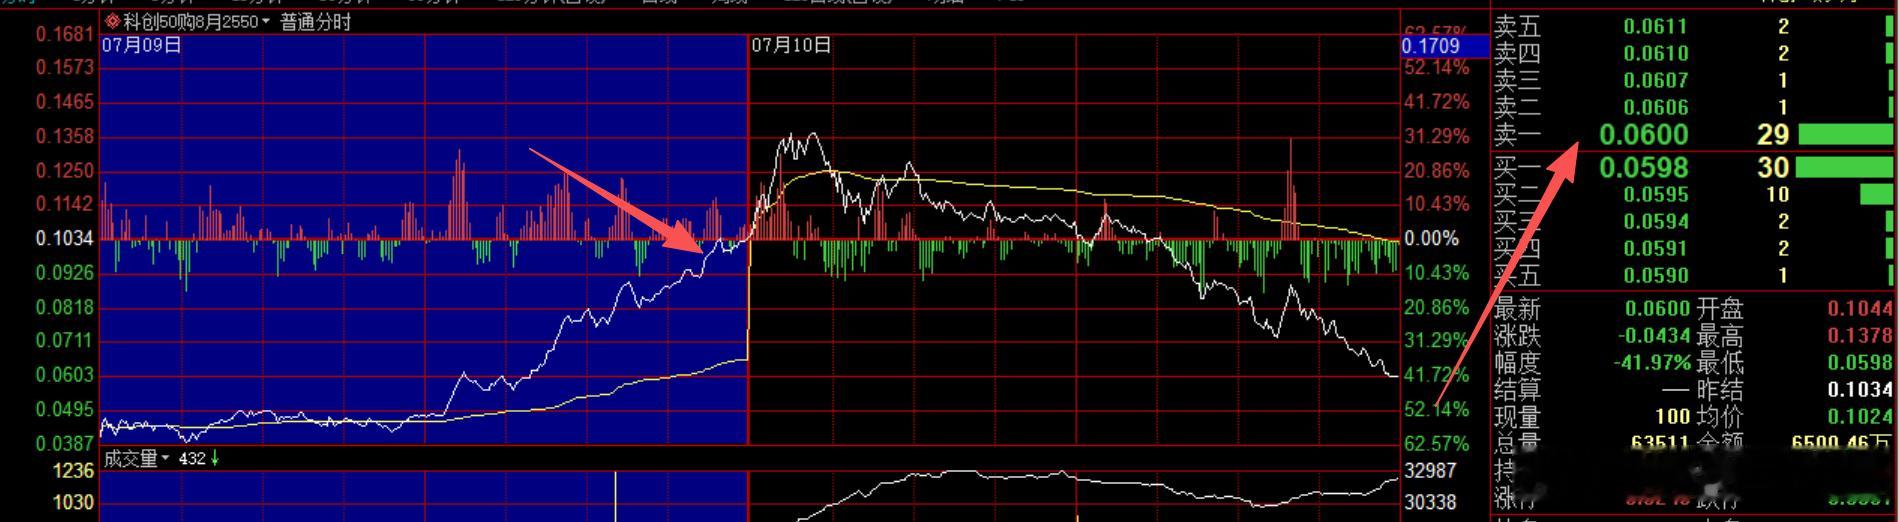Select the 07月10日 date label

[x=791, y=45]
